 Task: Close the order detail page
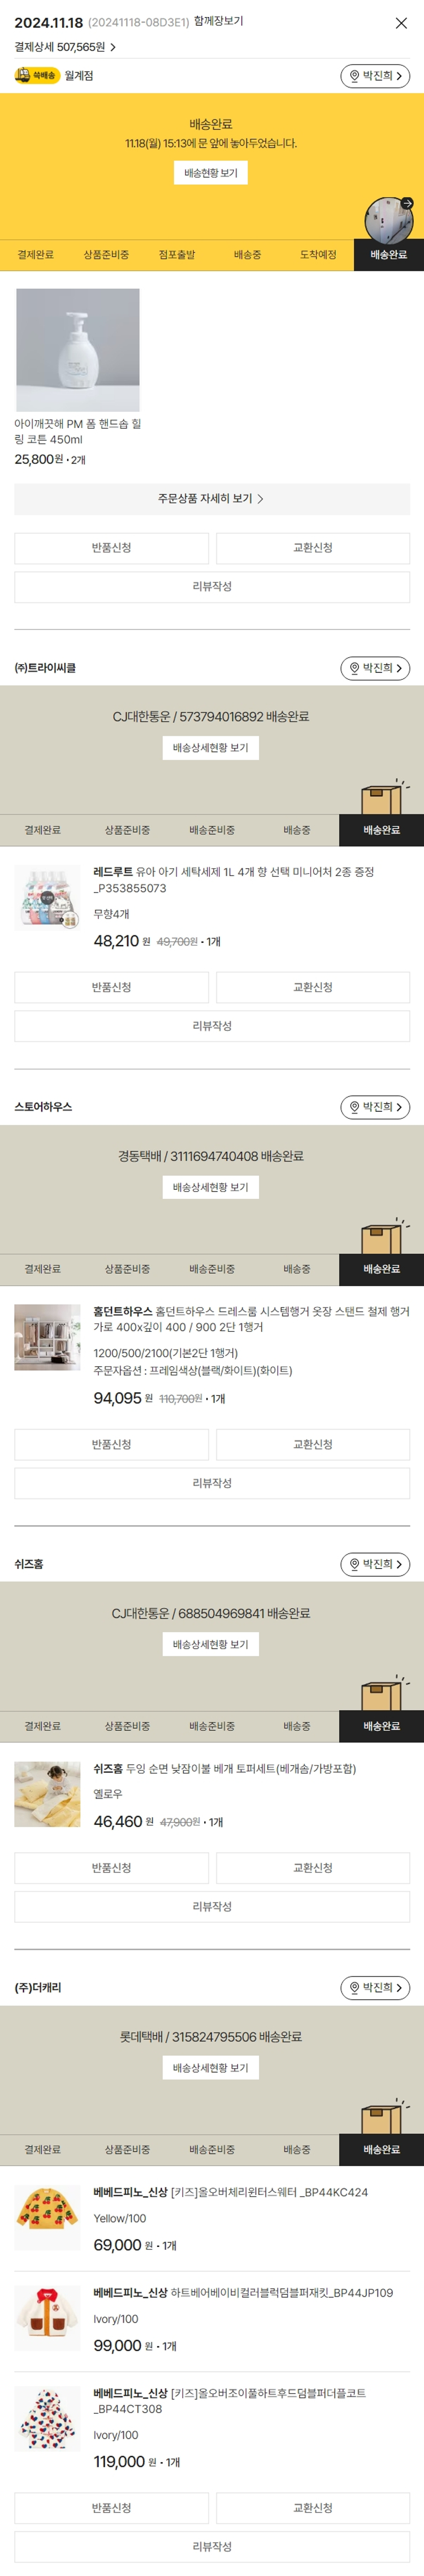coord(401,23)
